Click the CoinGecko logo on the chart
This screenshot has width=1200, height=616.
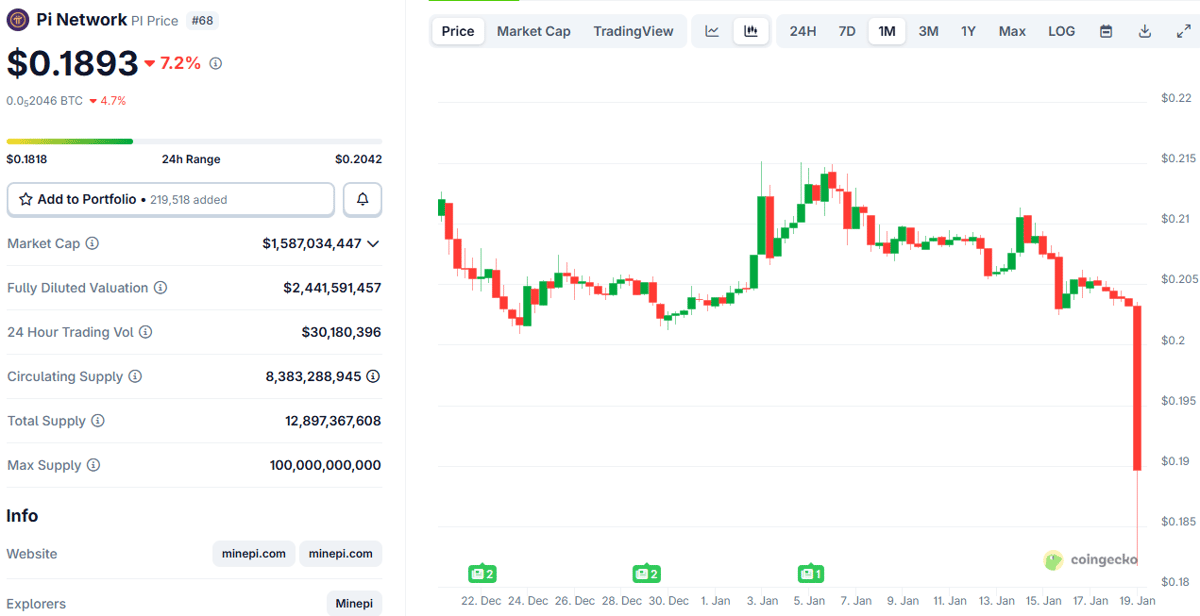1090,560
